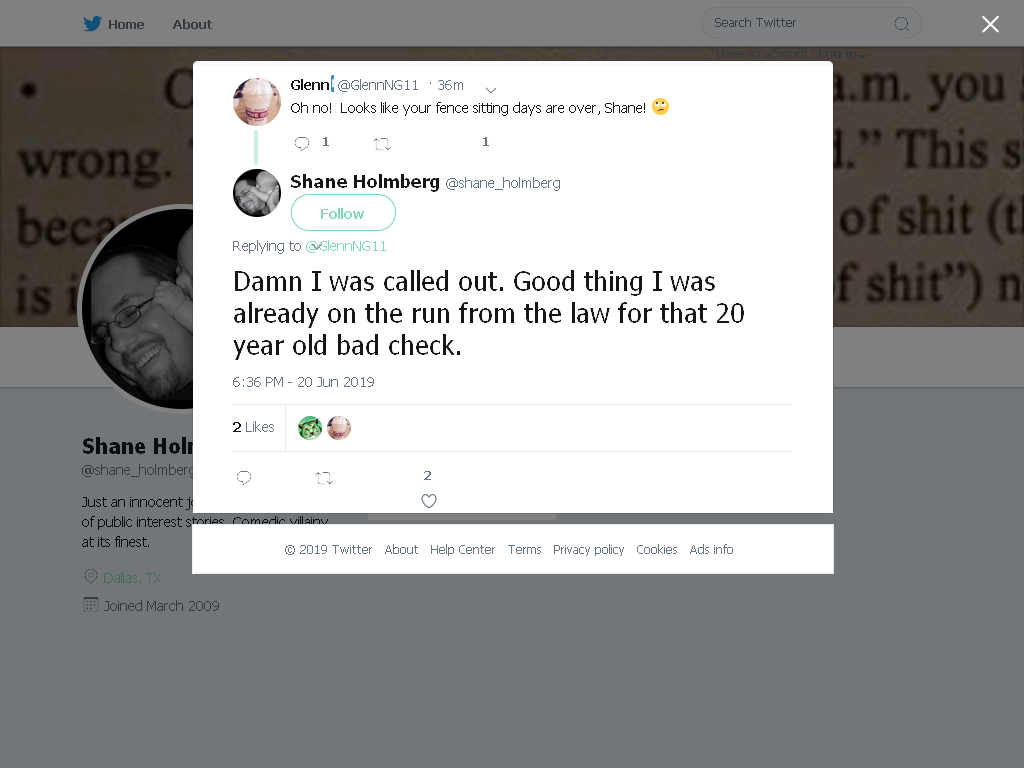Retweet Shane Holmberg's tweet

(325, 478)
